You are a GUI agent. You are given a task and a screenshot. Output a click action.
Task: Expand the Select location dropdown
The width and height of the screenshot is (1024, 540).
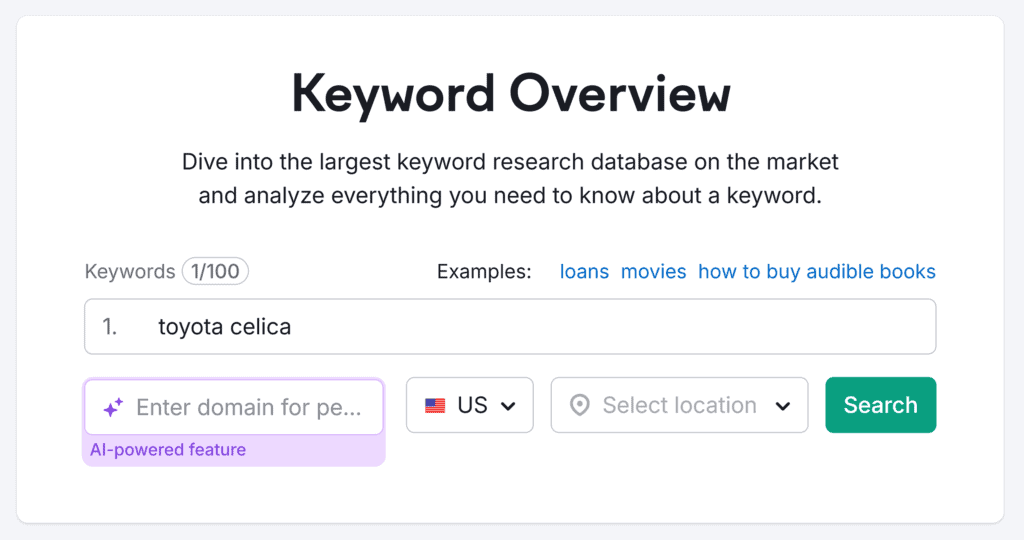click(679, 405)
